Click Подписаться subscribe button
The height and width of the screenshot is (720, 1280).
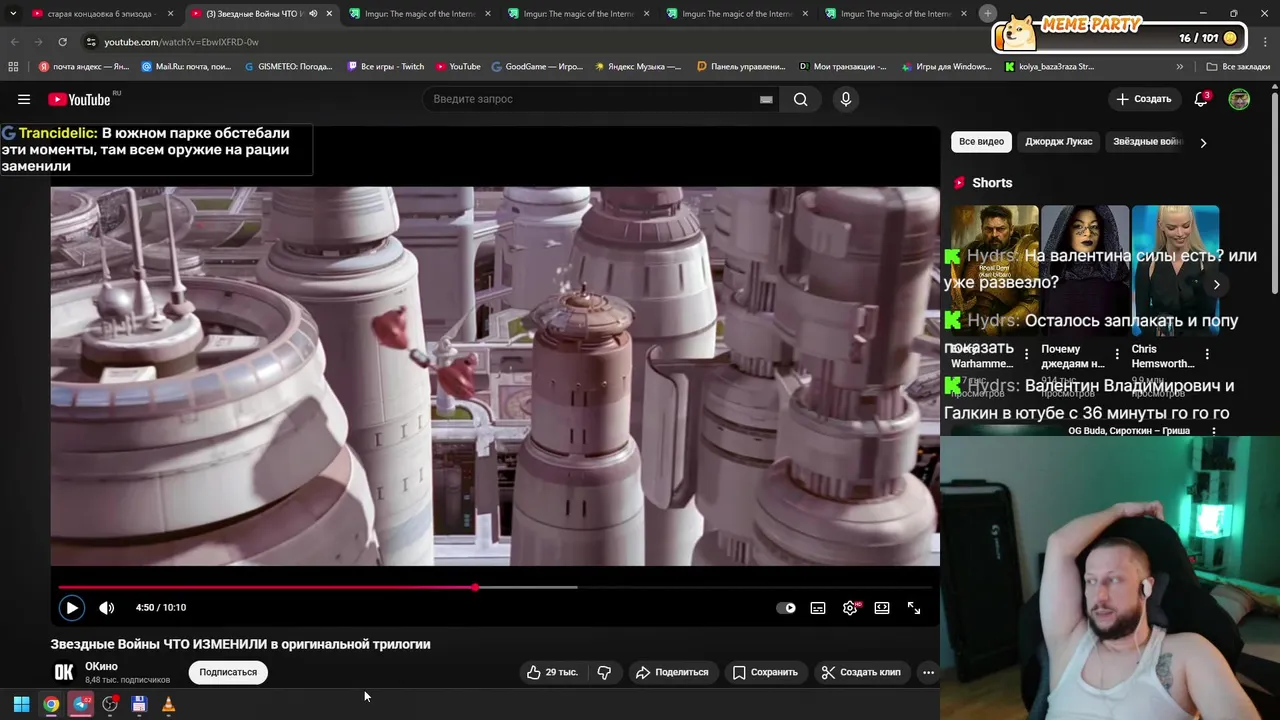point(228,672)
